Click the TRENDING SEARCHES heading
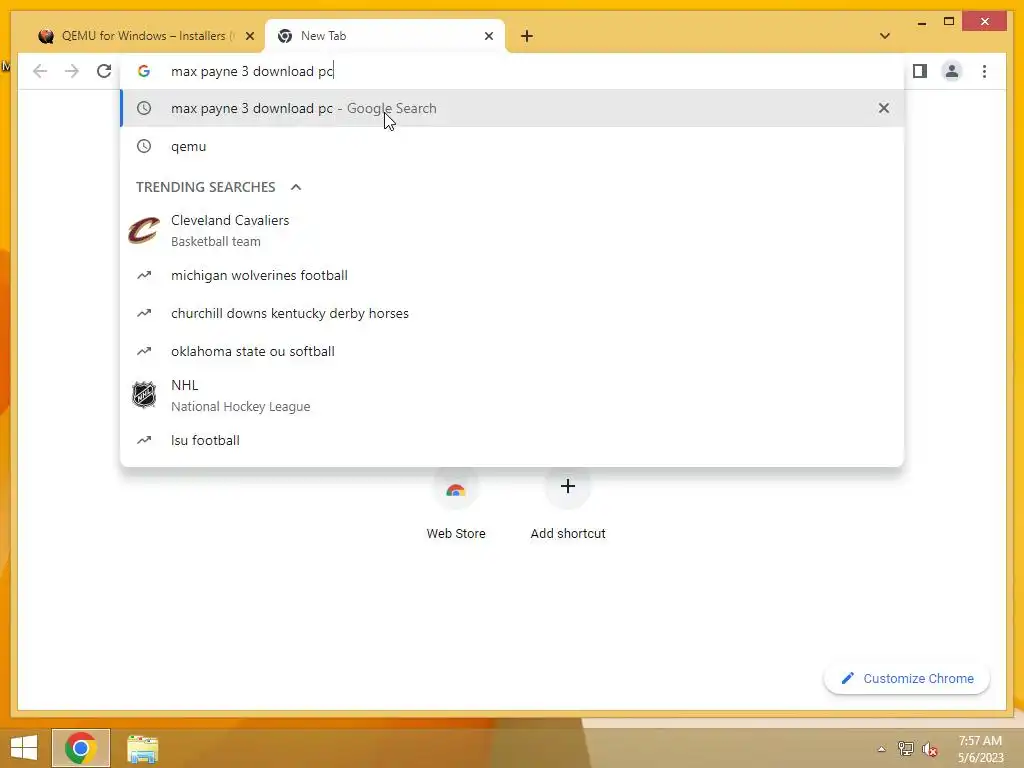This screenshot has height=768, width=1024. point(206,187)
